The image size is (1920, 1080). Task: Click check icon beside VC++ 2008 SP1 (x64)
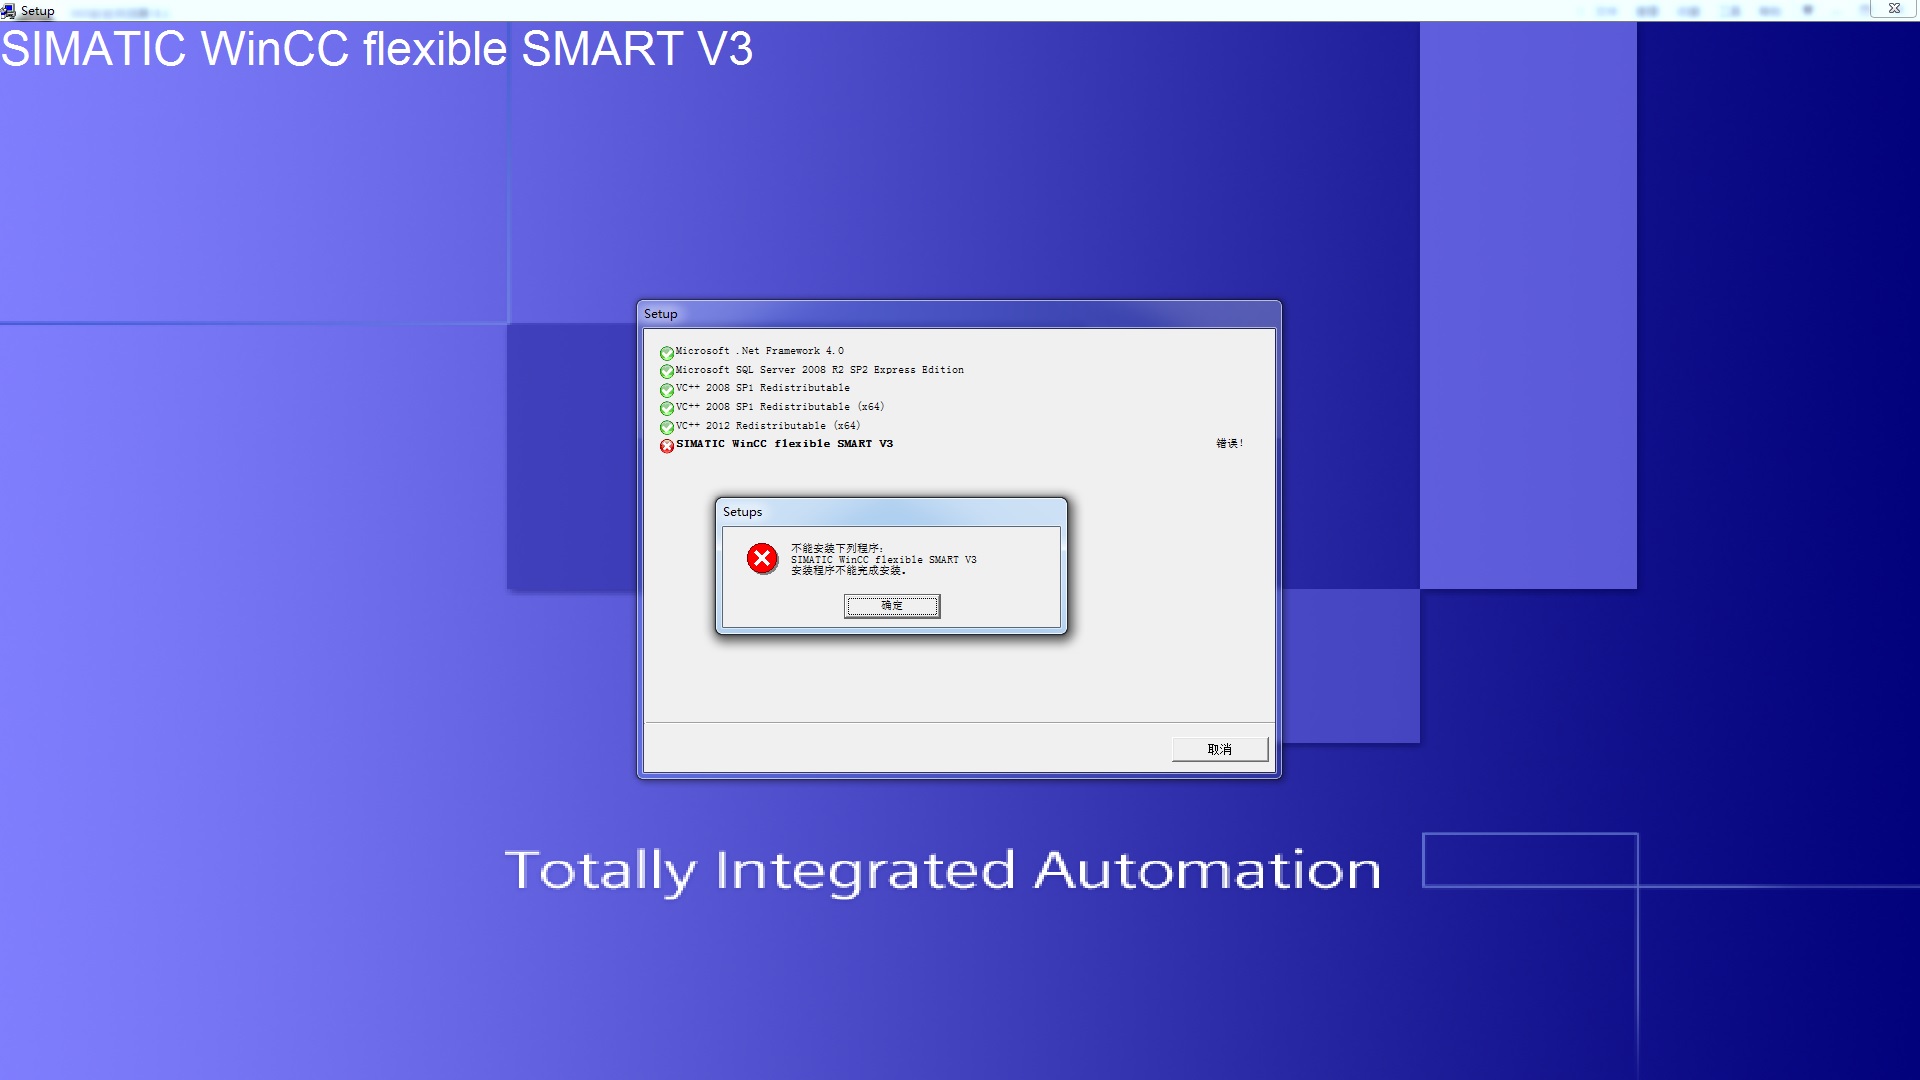tap(666, 408)
